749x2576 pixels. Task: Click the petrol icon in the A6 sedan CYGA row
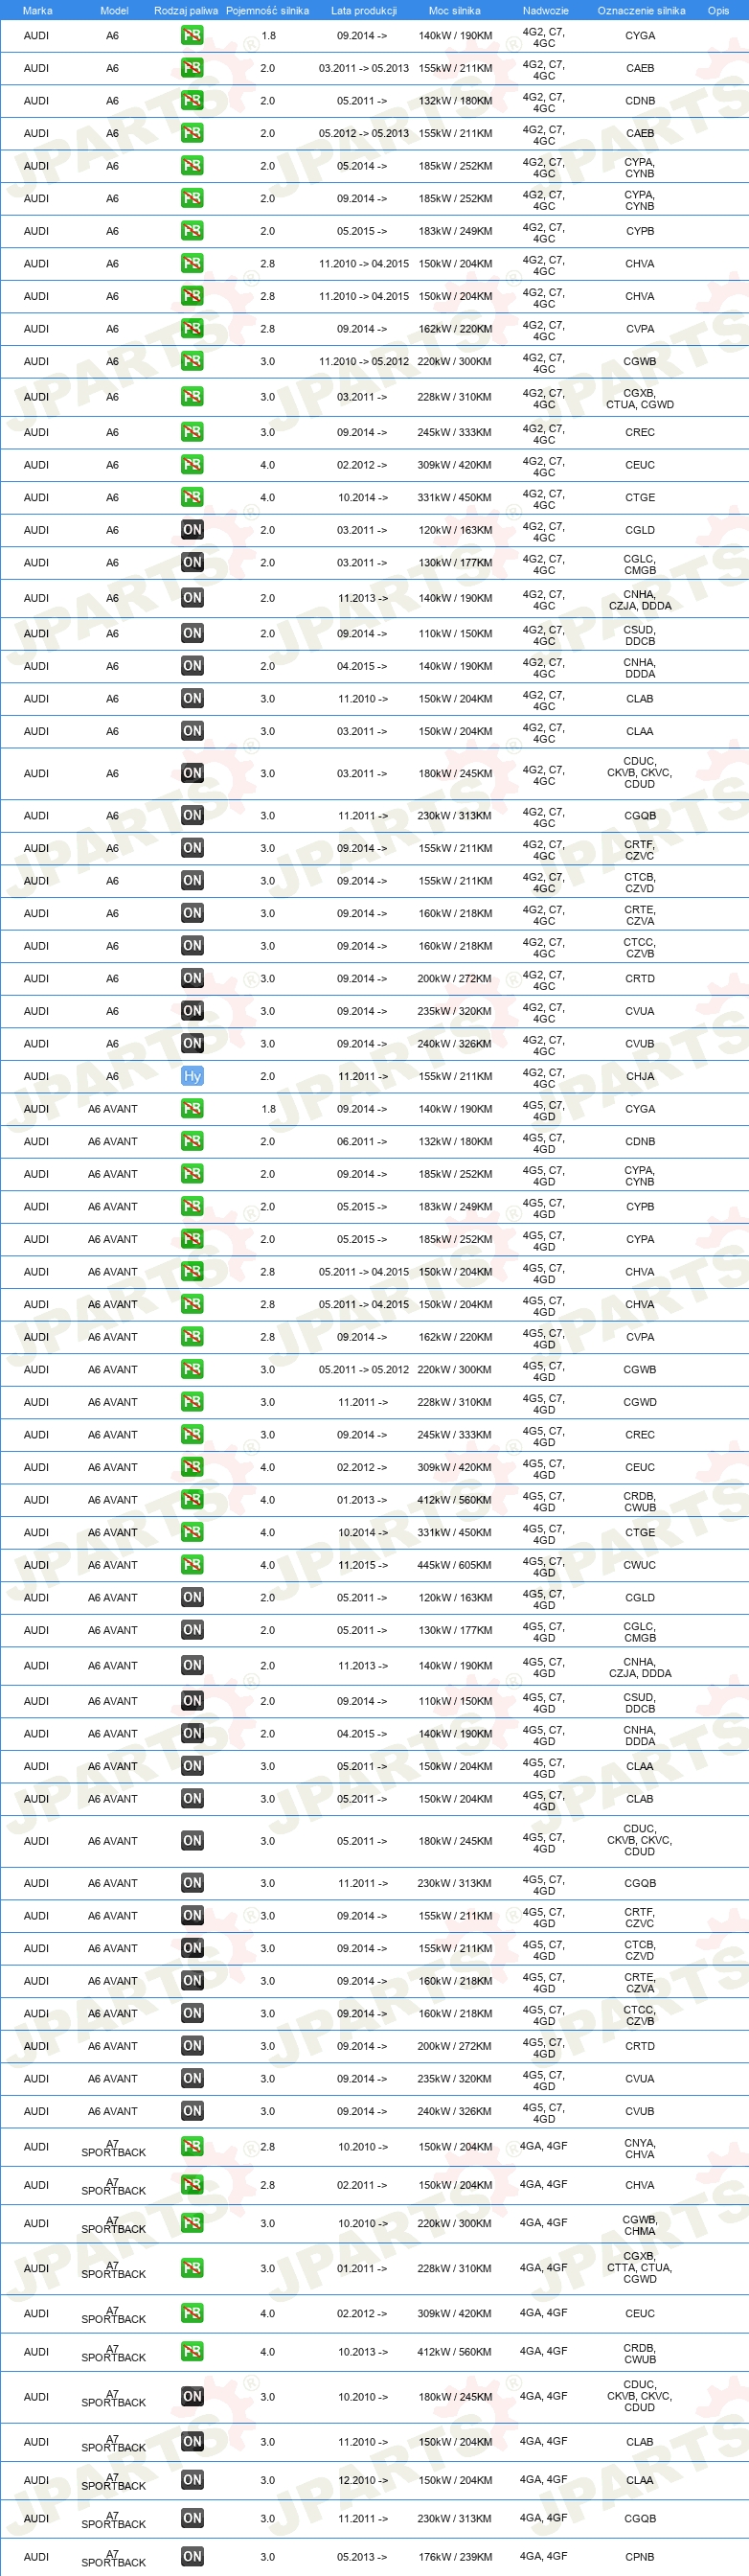pyautogui.click(x=192, y=35)
